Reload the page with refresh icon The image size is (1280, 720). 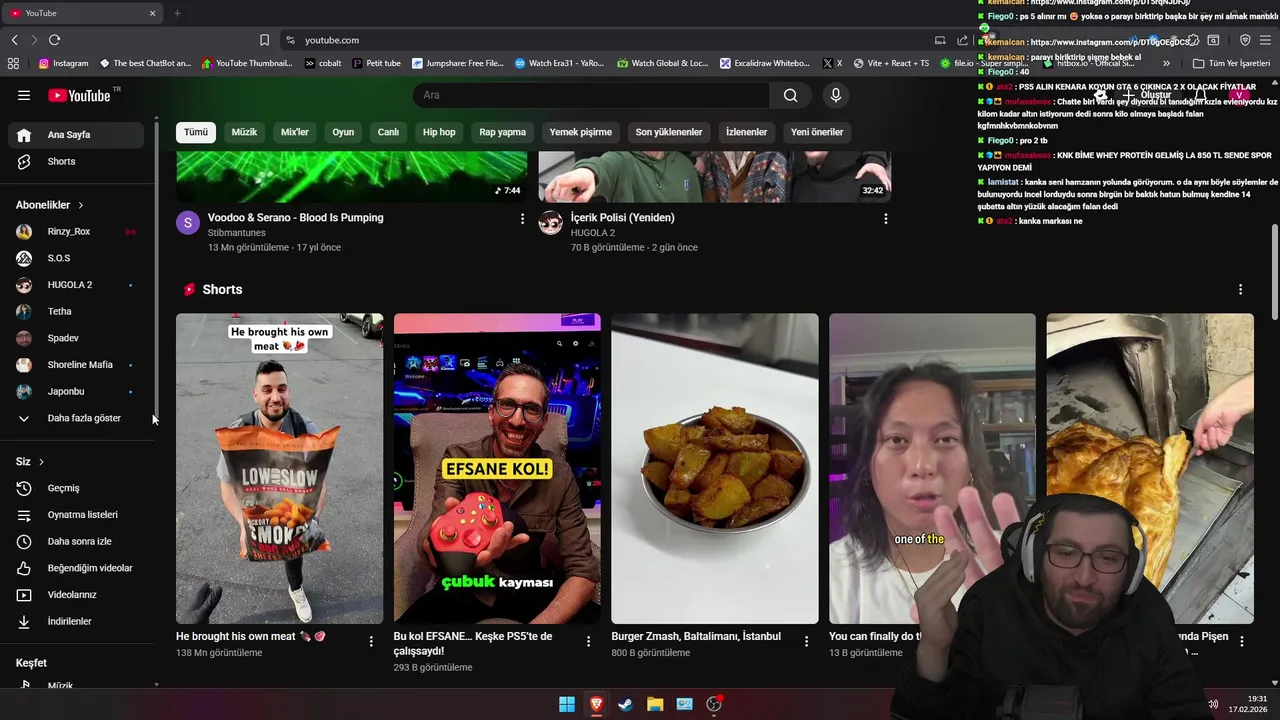coord(54,40)
